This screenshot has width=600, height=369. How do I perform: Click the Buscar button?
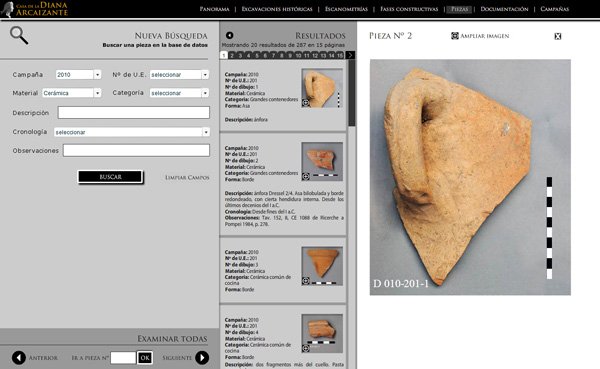coord(110,177)
